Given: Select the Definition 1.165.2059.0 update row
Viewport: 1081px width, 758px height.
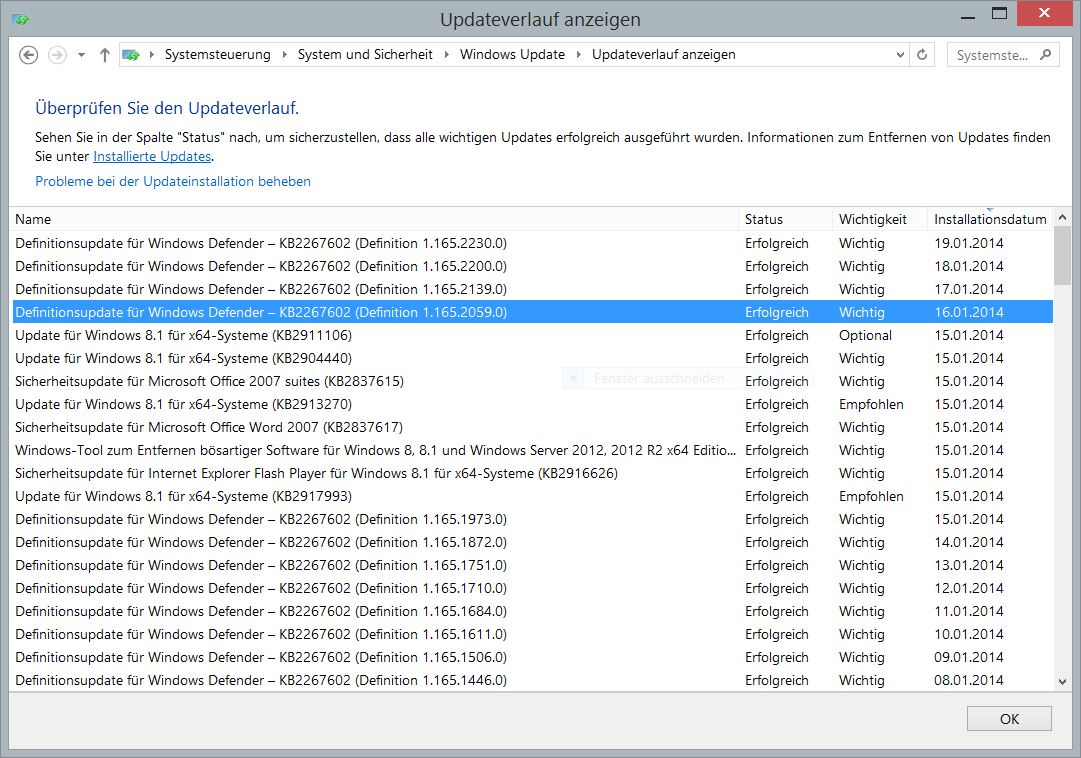Looking at the screenshot, I should (532, 312).
